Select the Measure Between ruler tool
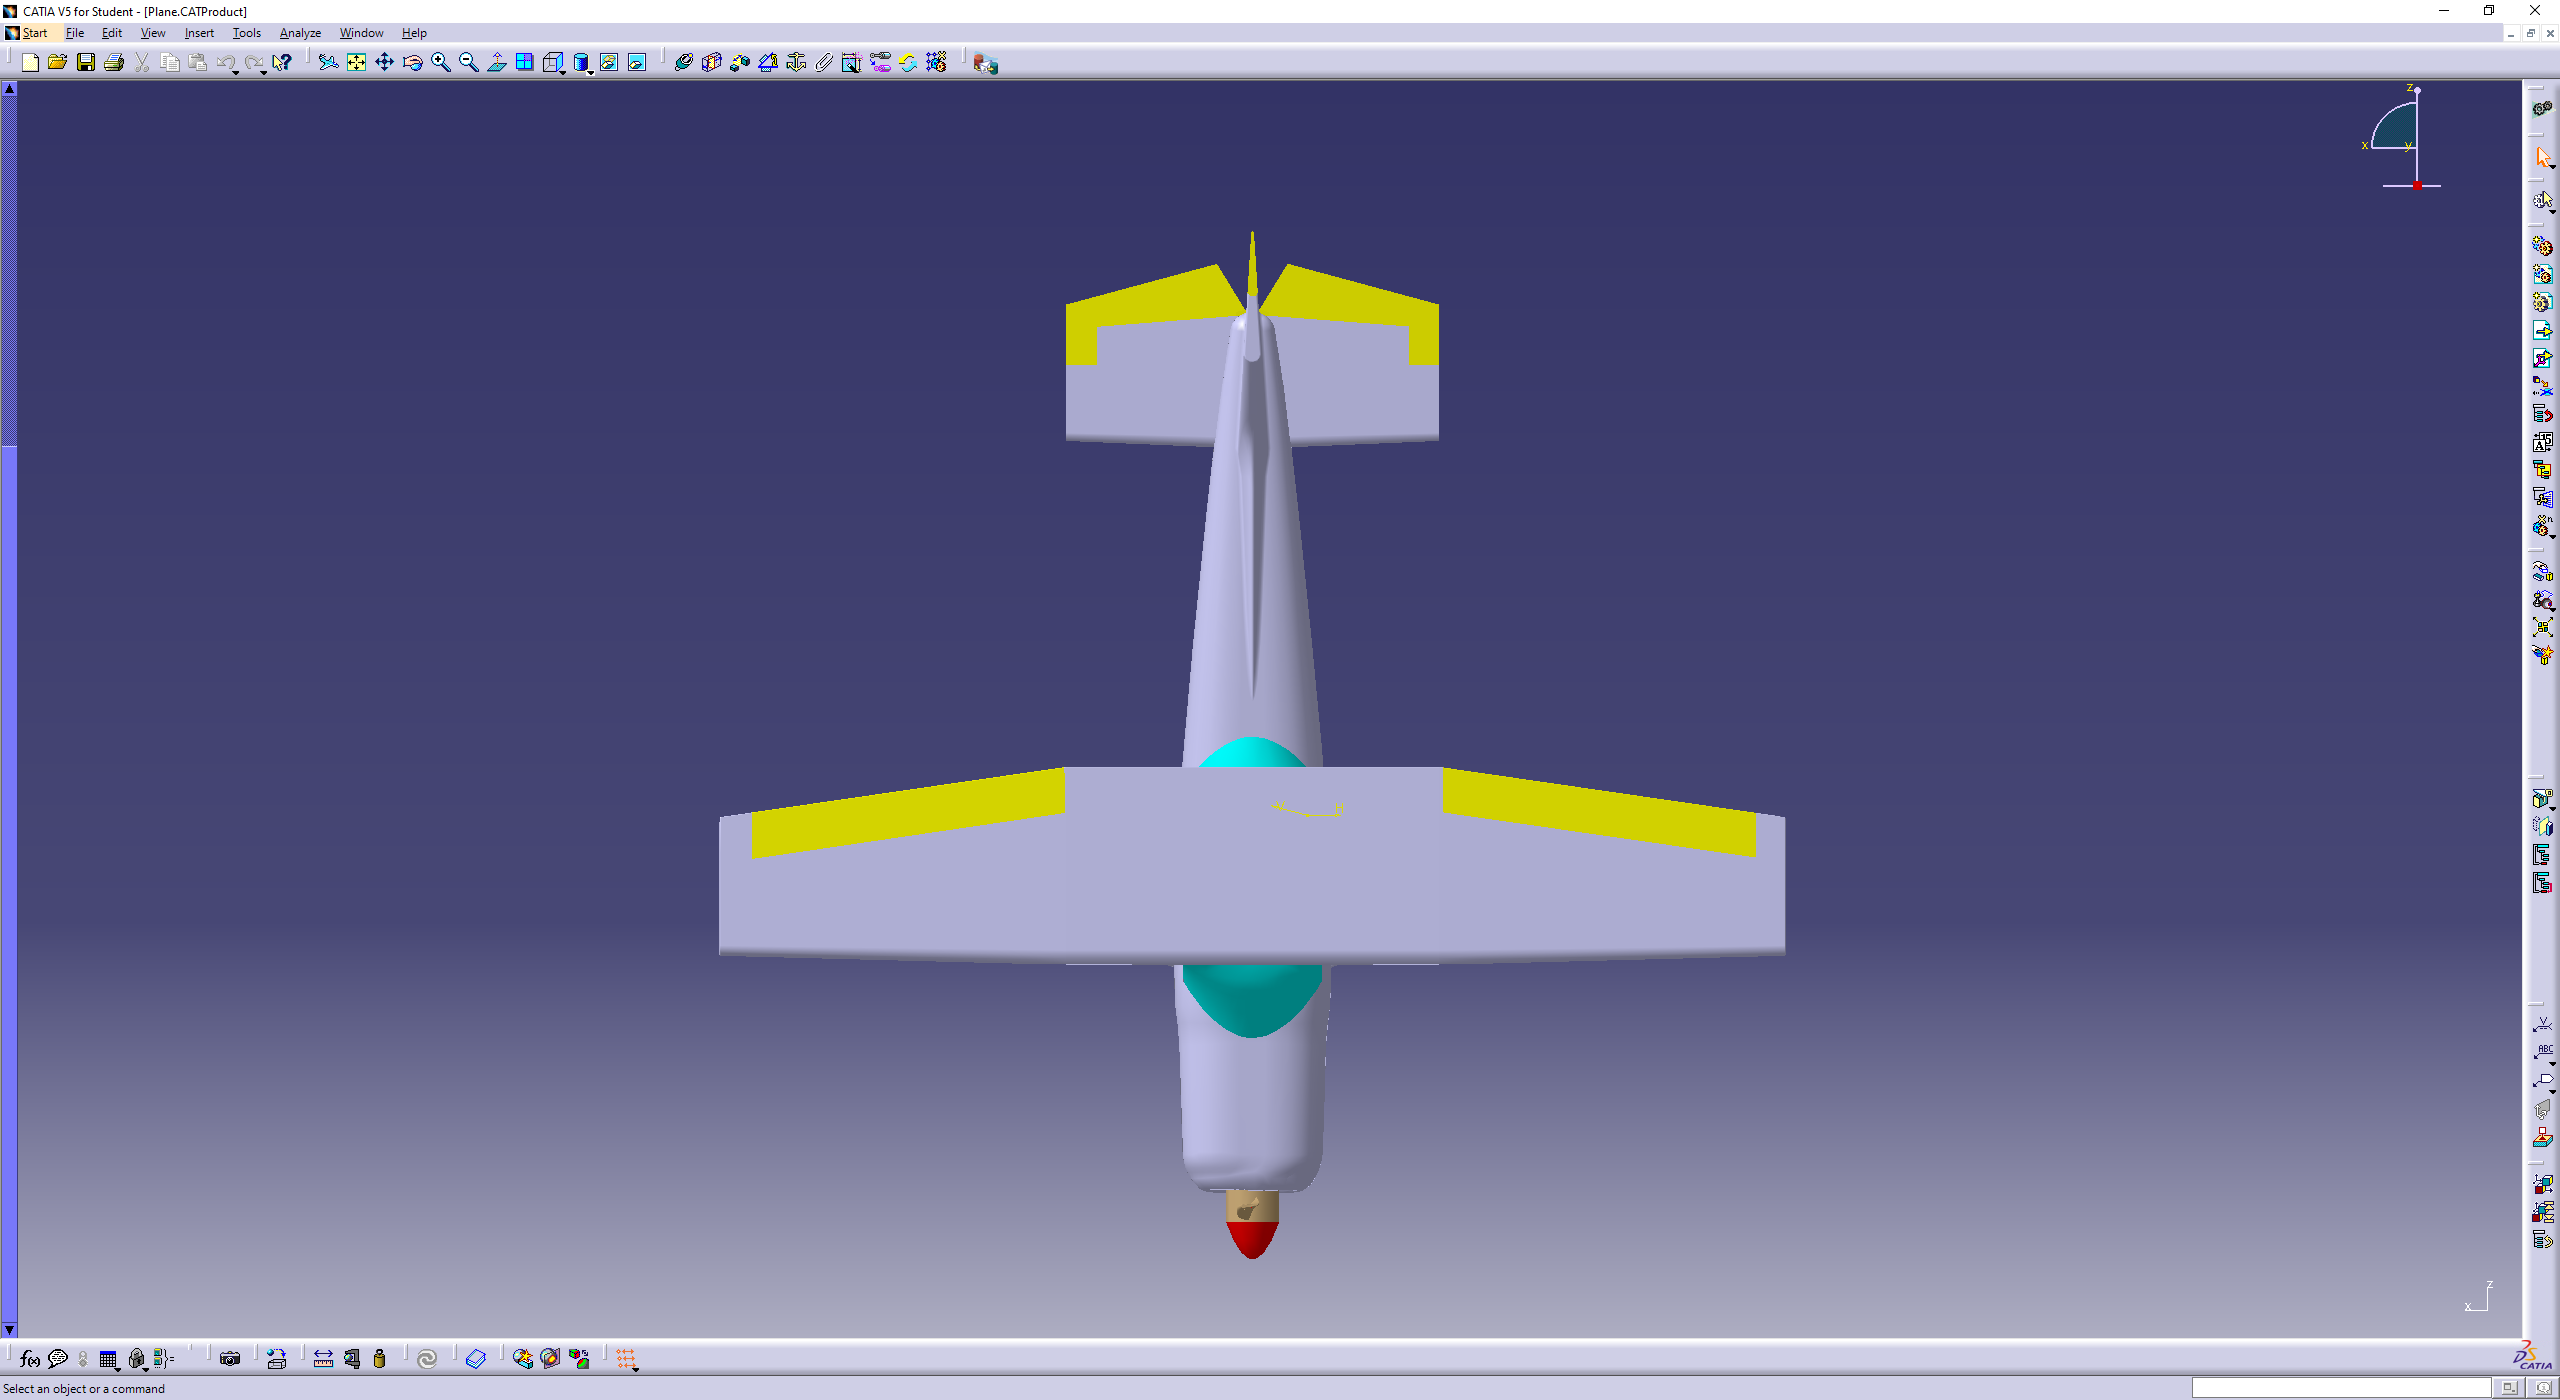Image resolution: width=2560 pixels, height=1400 pixels. coord(323,1359)
